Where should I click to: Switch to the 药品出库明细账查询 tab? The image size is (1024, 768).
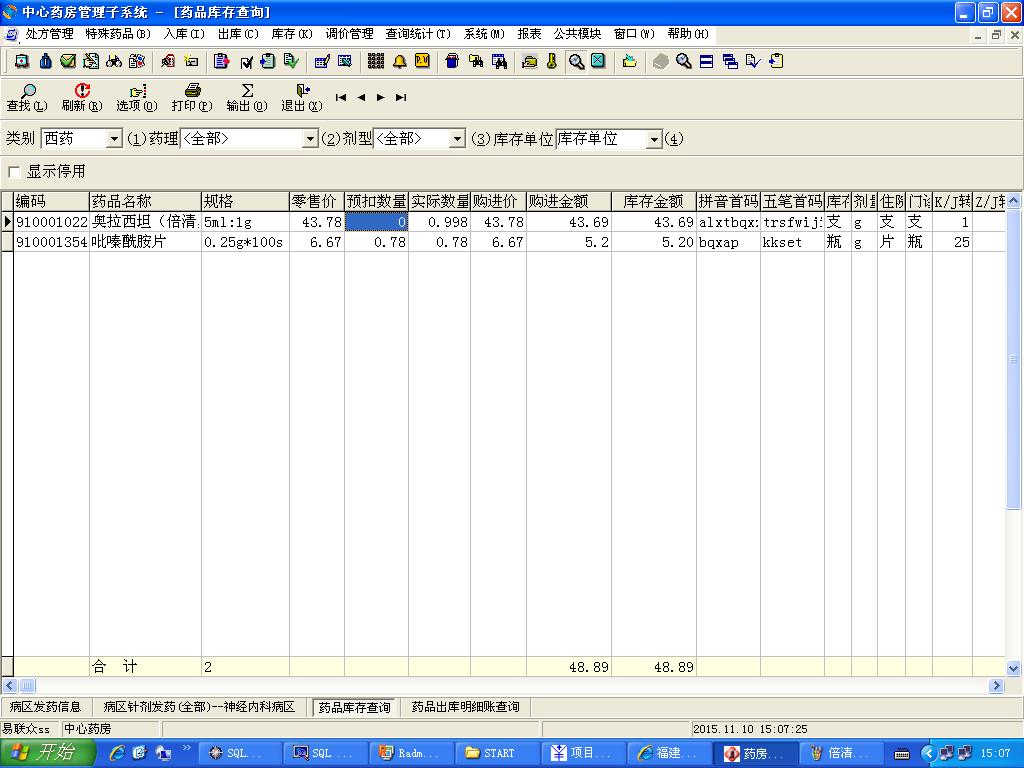466,707
